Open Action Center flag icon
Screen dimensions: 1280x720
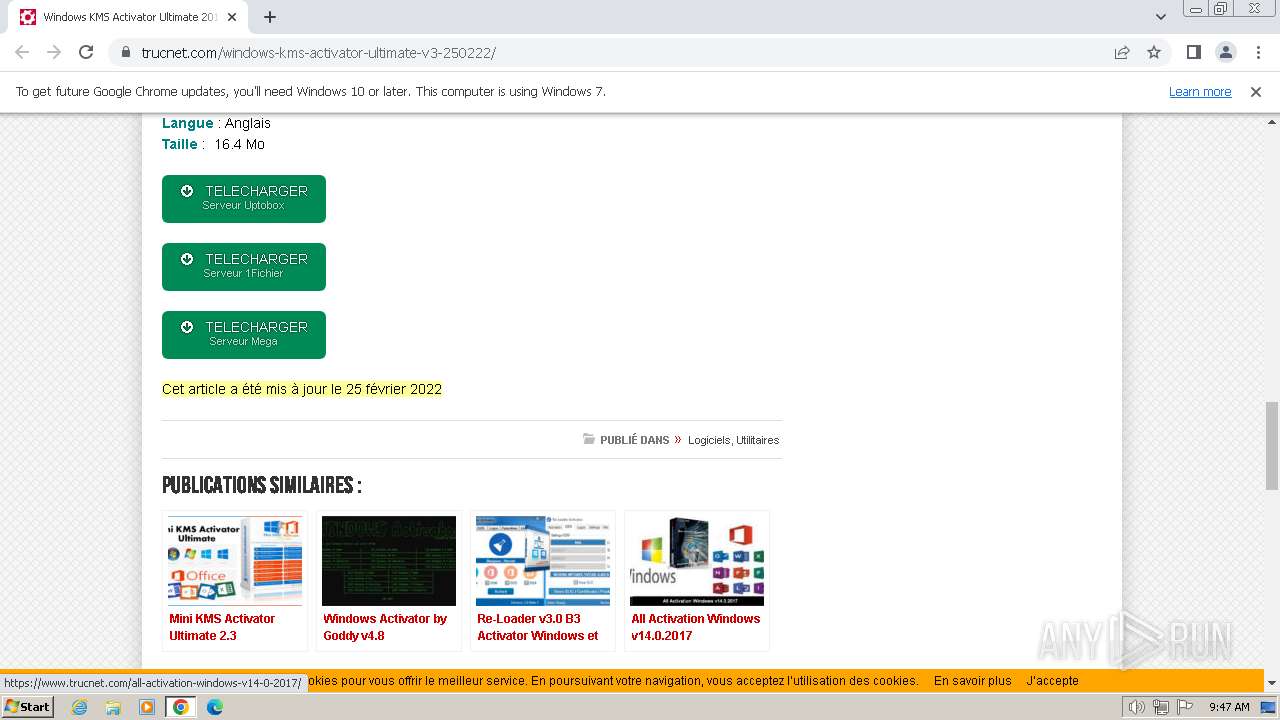click(1185, 707)
